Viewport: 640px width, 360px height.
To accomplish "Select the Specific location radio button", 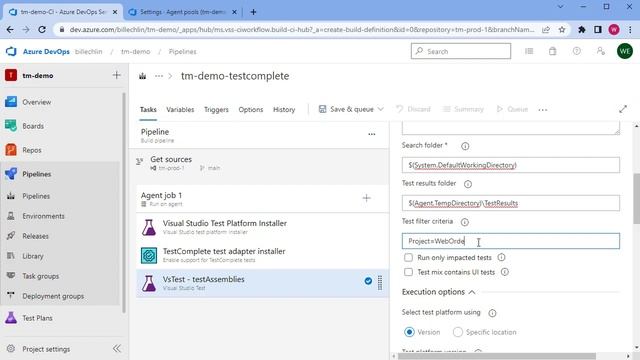I will click(458, 332).
